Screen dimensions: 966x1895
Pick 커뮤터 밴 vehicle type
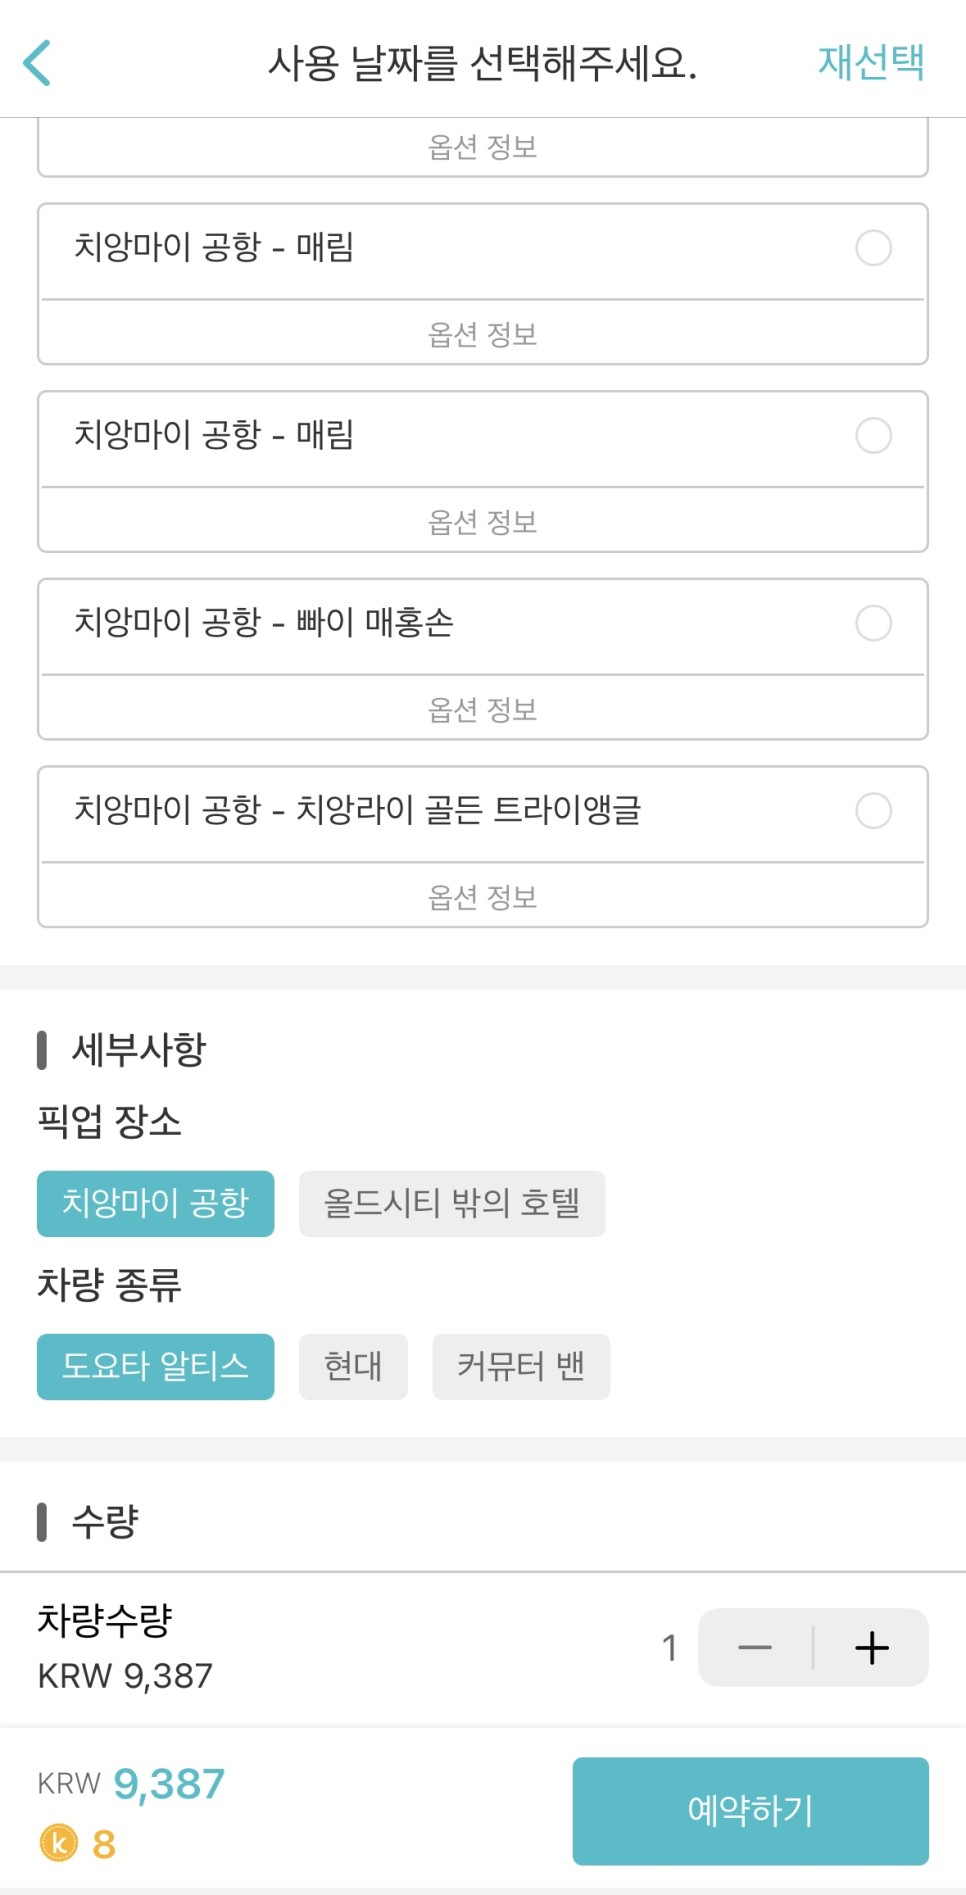521,1366
